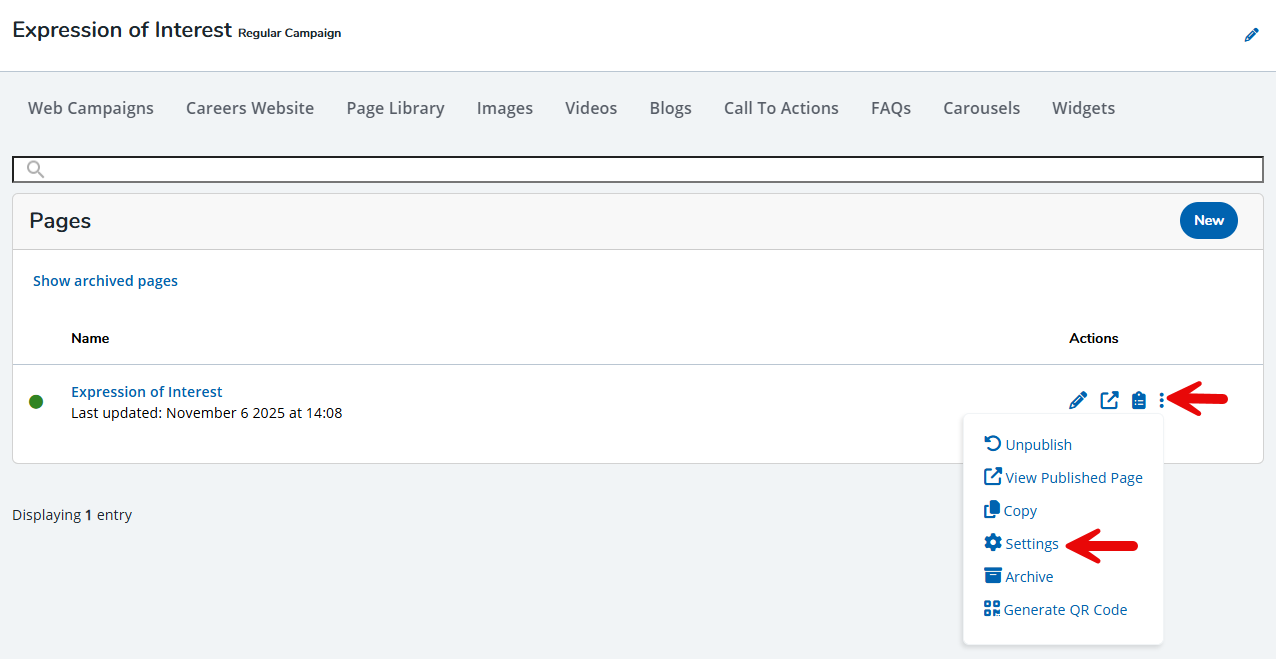Image resolution: width=1276 pixels, height=659 pixels.
Task: Click the campaign title edit pencil icon
Action: pyautogui.click(x=1251, y=35)
